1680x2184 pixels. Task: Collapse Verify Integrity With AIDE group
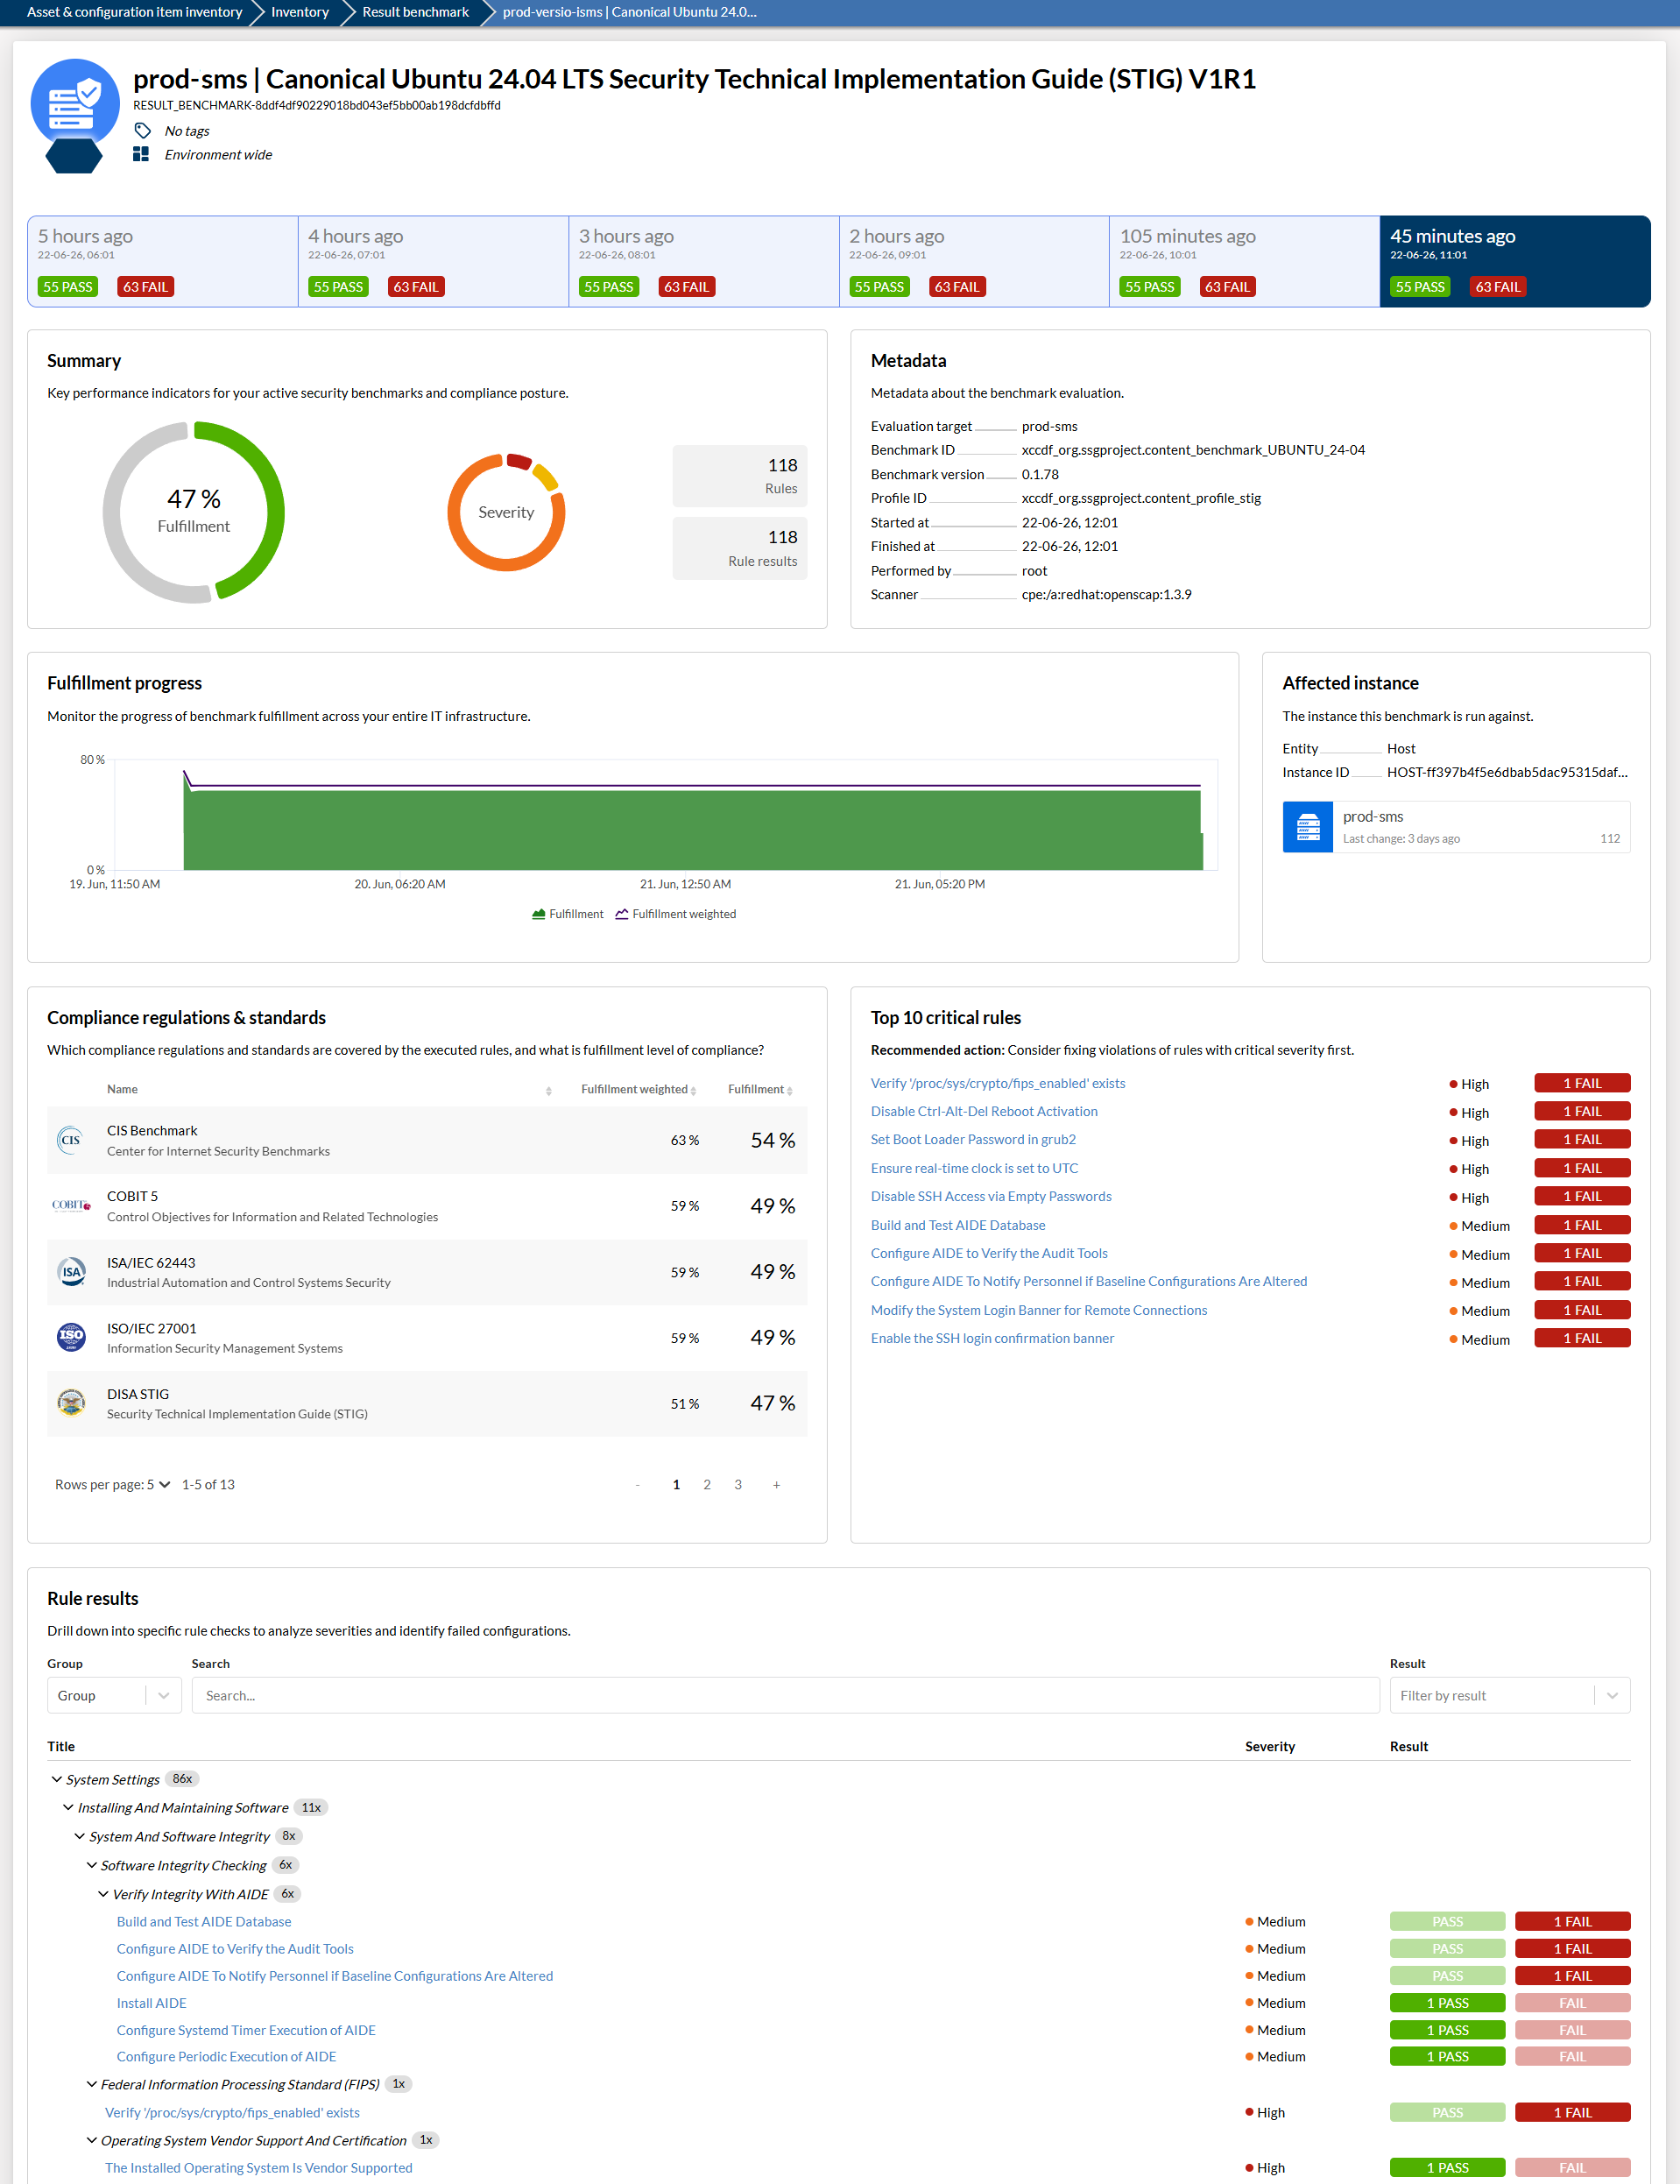click(x=103, y=1894)
